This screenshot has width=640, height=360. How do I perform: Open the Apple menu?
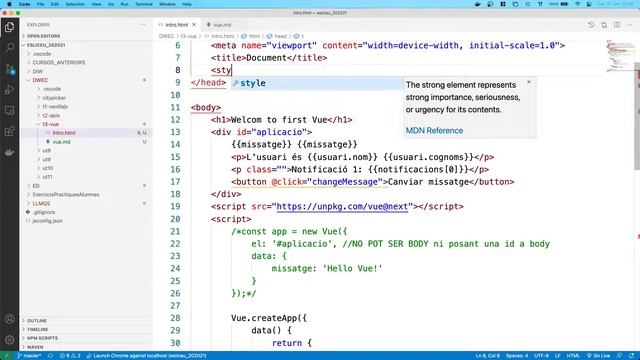pyautogui.click(x=9, y=4)
